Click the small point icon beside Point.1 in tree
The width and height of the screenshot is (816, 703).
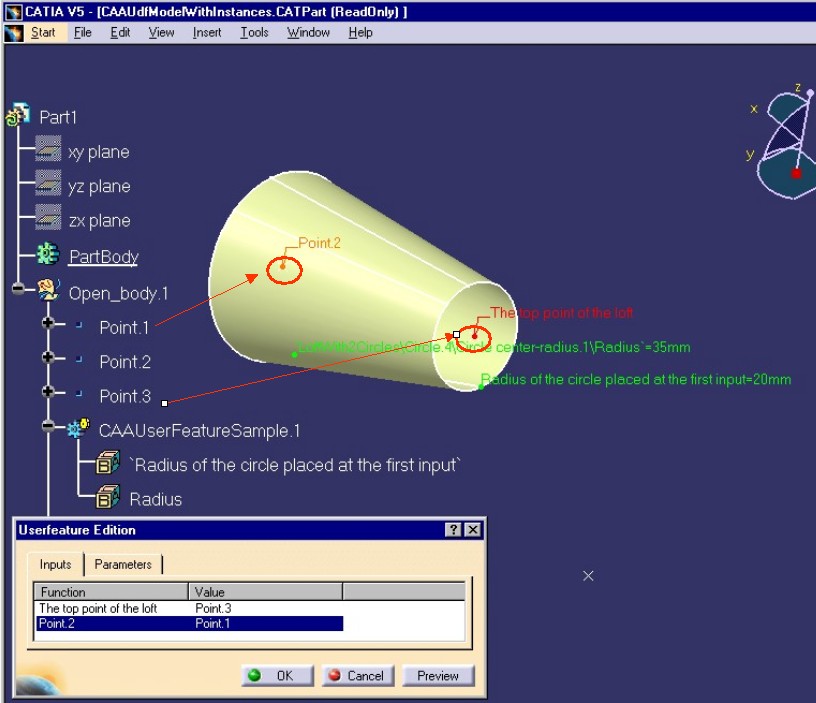pyautogui.click(x=79, y=325)
